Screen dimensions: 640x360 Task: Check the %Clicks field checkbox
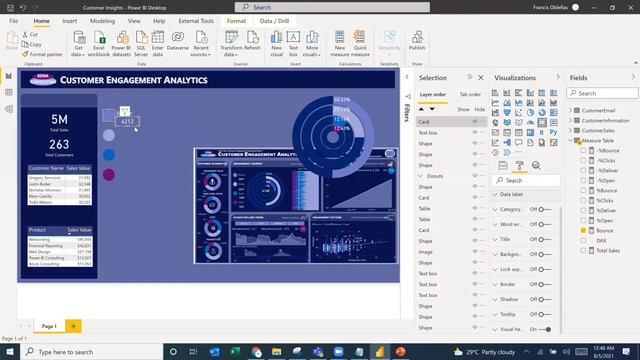[x=583, y=200]
